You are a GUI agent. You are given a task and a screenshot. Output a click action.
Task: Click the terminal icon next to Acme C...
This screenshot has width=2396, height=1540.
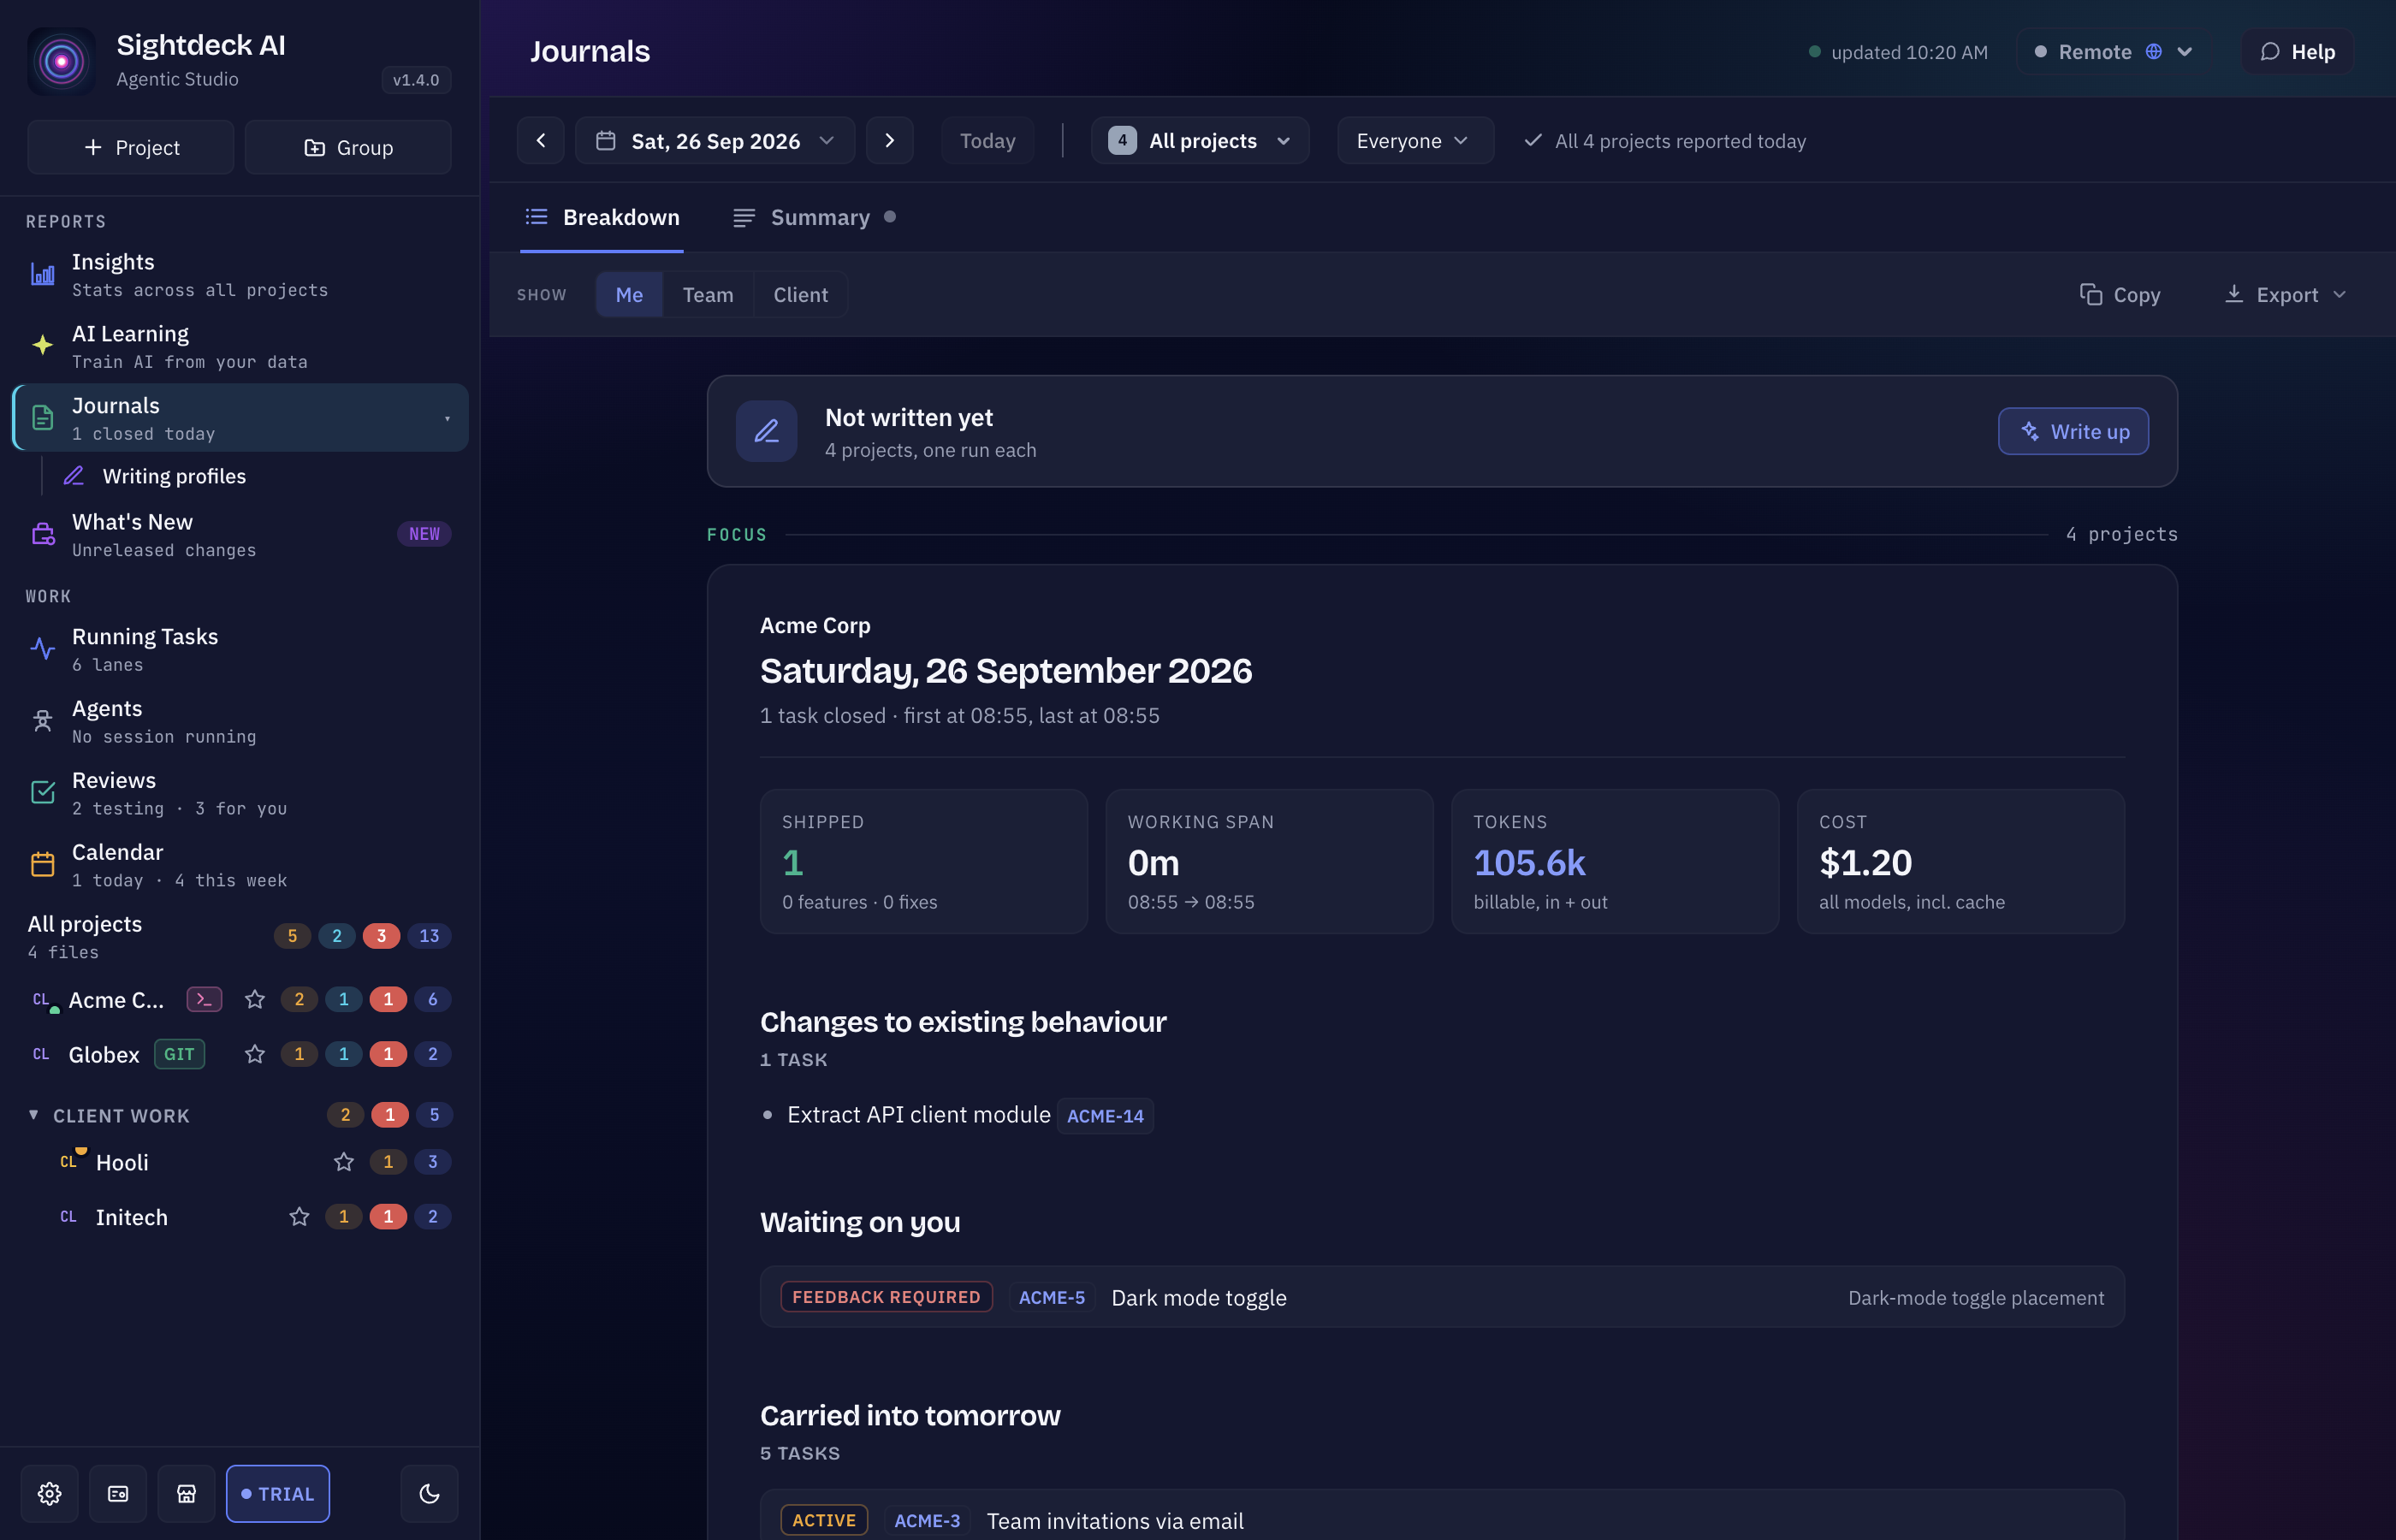tap(204, 999)
